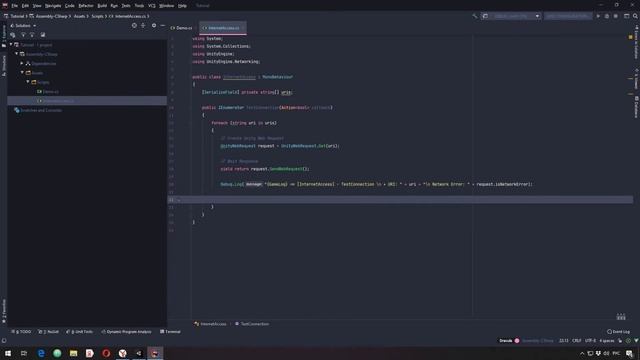Screen dimensions: 640x360
Task: Open the Start menu on the taskbar
Action: pyautogui.click(x=8, y=353)
